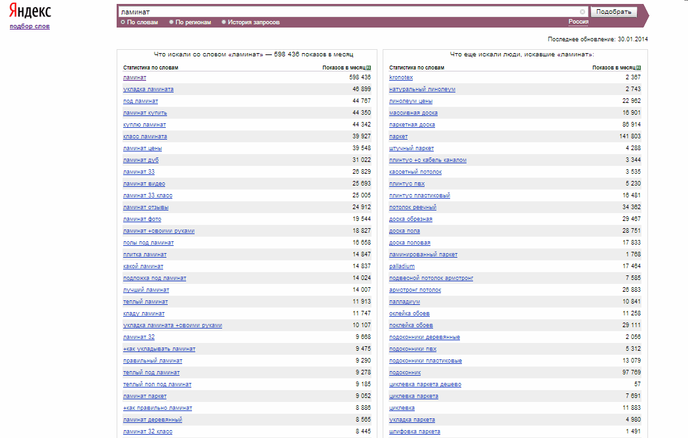Open the 'куплю ламинат' query link
Screen dimensions: 688x438
coord(144,125)
